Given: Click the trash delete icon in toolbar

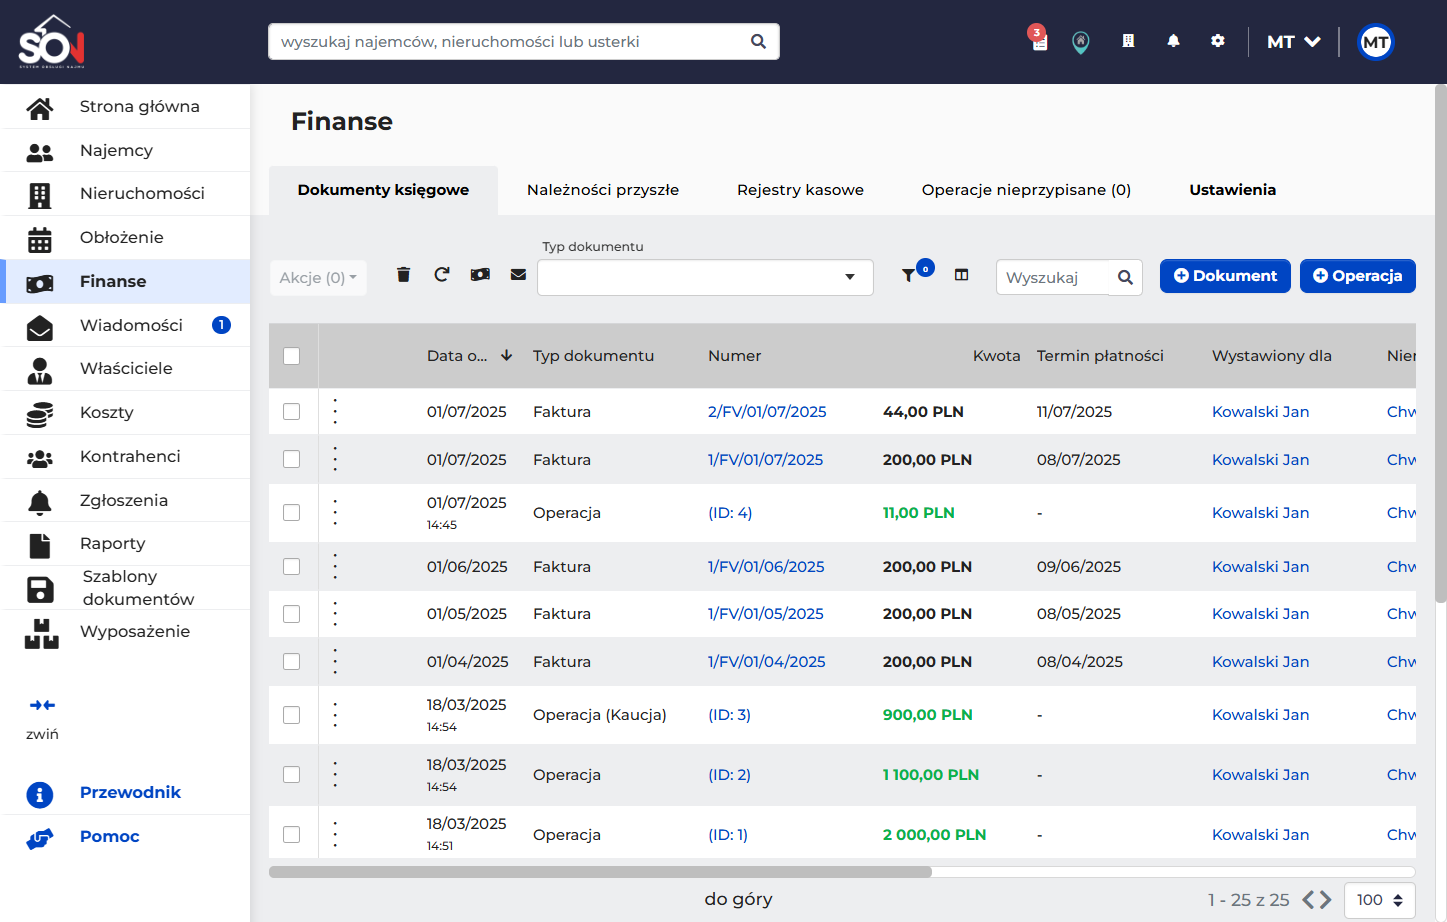Looking at the screenshot, I should click(x=403, y=275).
